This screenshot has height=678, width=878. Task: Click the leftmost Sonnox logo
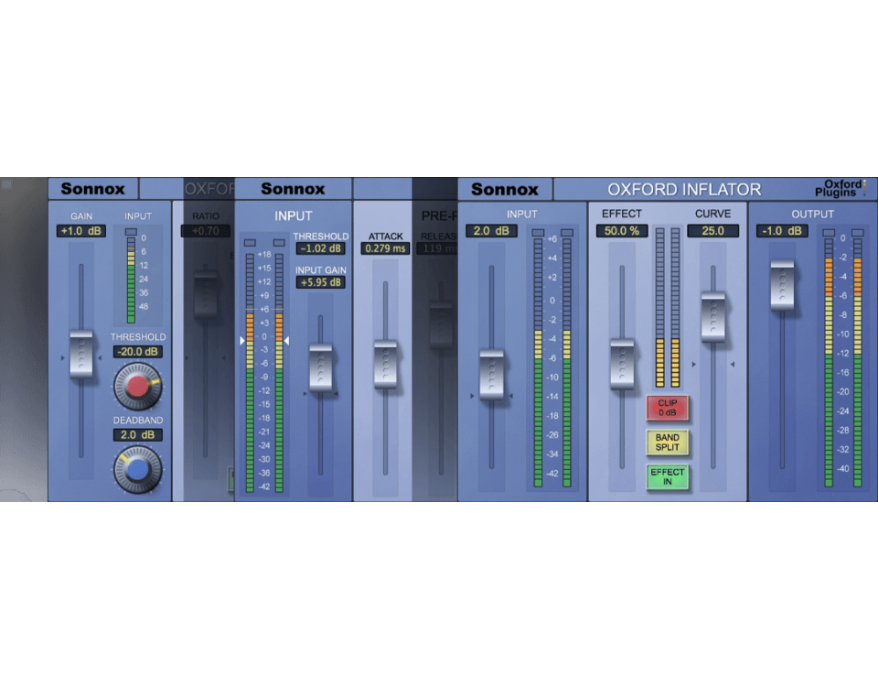93,189
